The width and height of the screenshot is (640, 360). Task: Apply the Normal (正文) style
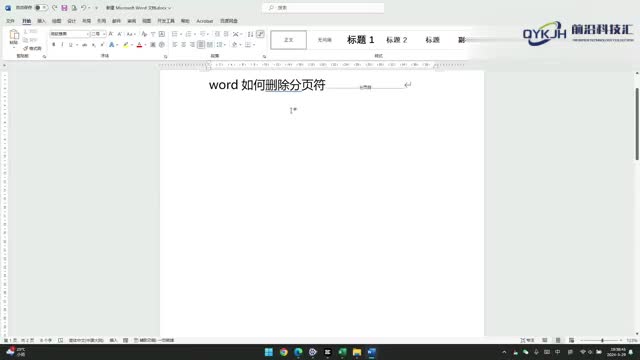pos(289,40)
